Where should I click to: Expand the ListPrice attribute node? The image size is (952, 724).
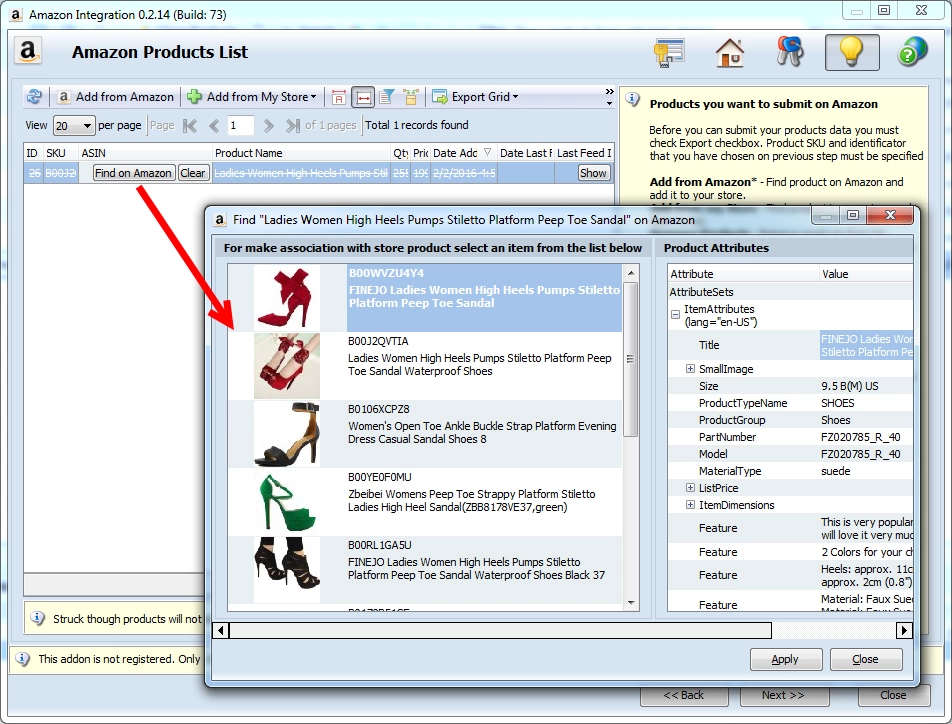(690, 487)
